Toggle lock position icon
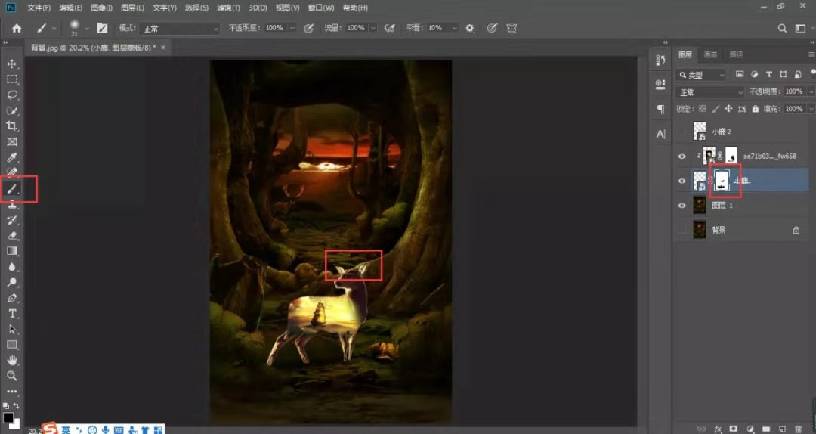The image size is (816, 434). (x=729, y=109)
